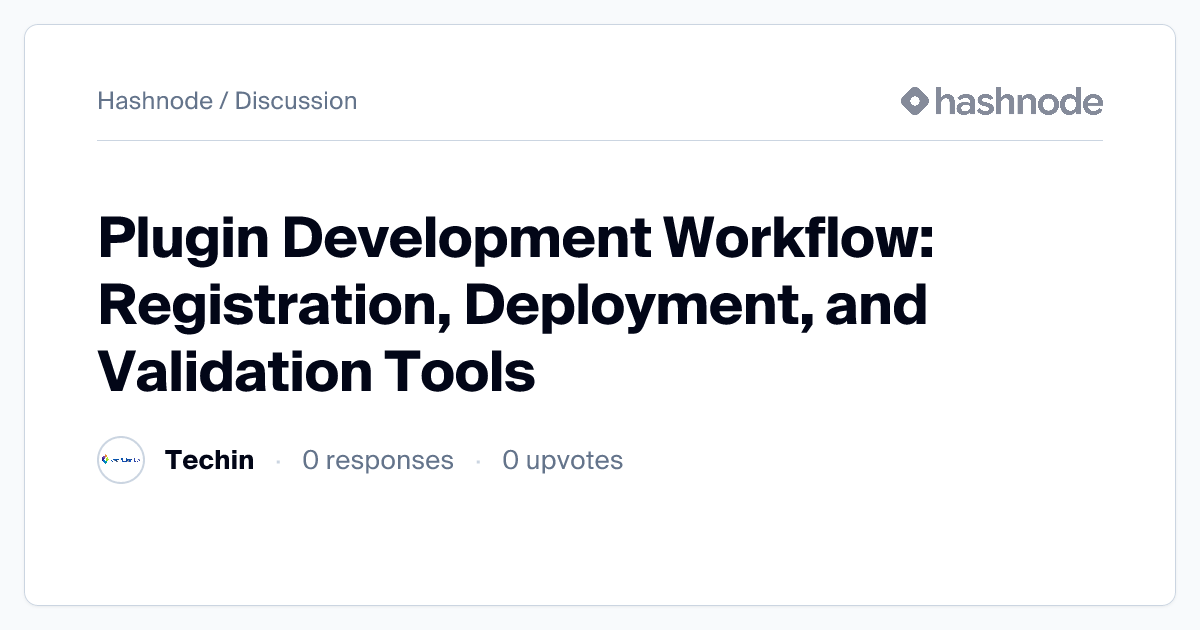
Task: Click the '0 responses' counter link
Action: pyautogui.click(x=378, y=460)
